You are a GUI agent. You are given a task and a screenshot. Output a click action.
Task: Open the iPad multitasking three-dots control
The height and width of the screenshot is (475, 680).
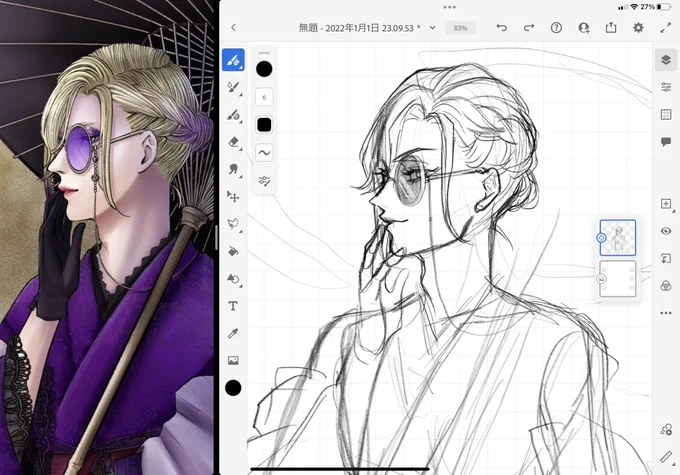click(x=450, y=7)
